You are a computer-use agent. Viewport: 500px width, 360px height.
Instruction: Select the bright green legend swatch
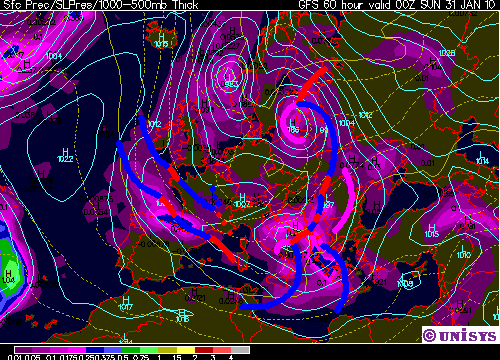tap(149, 350)
